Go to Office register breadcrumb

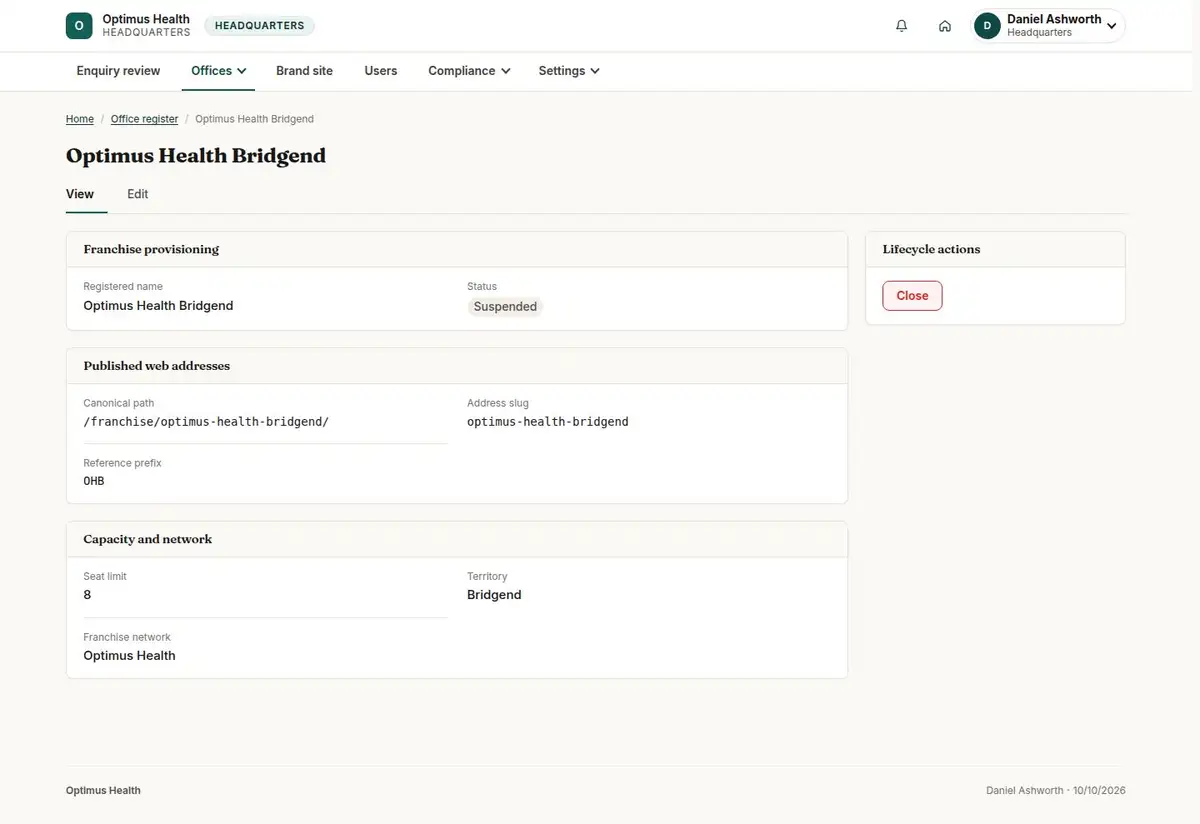[x=144, y=119]
